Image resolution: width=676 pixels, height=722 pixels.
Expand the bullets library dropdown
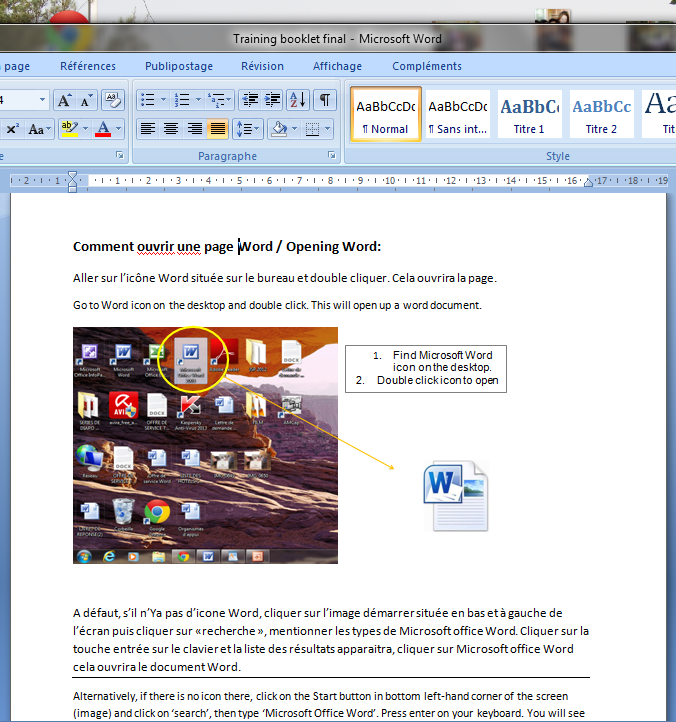[x=163, y=100]
